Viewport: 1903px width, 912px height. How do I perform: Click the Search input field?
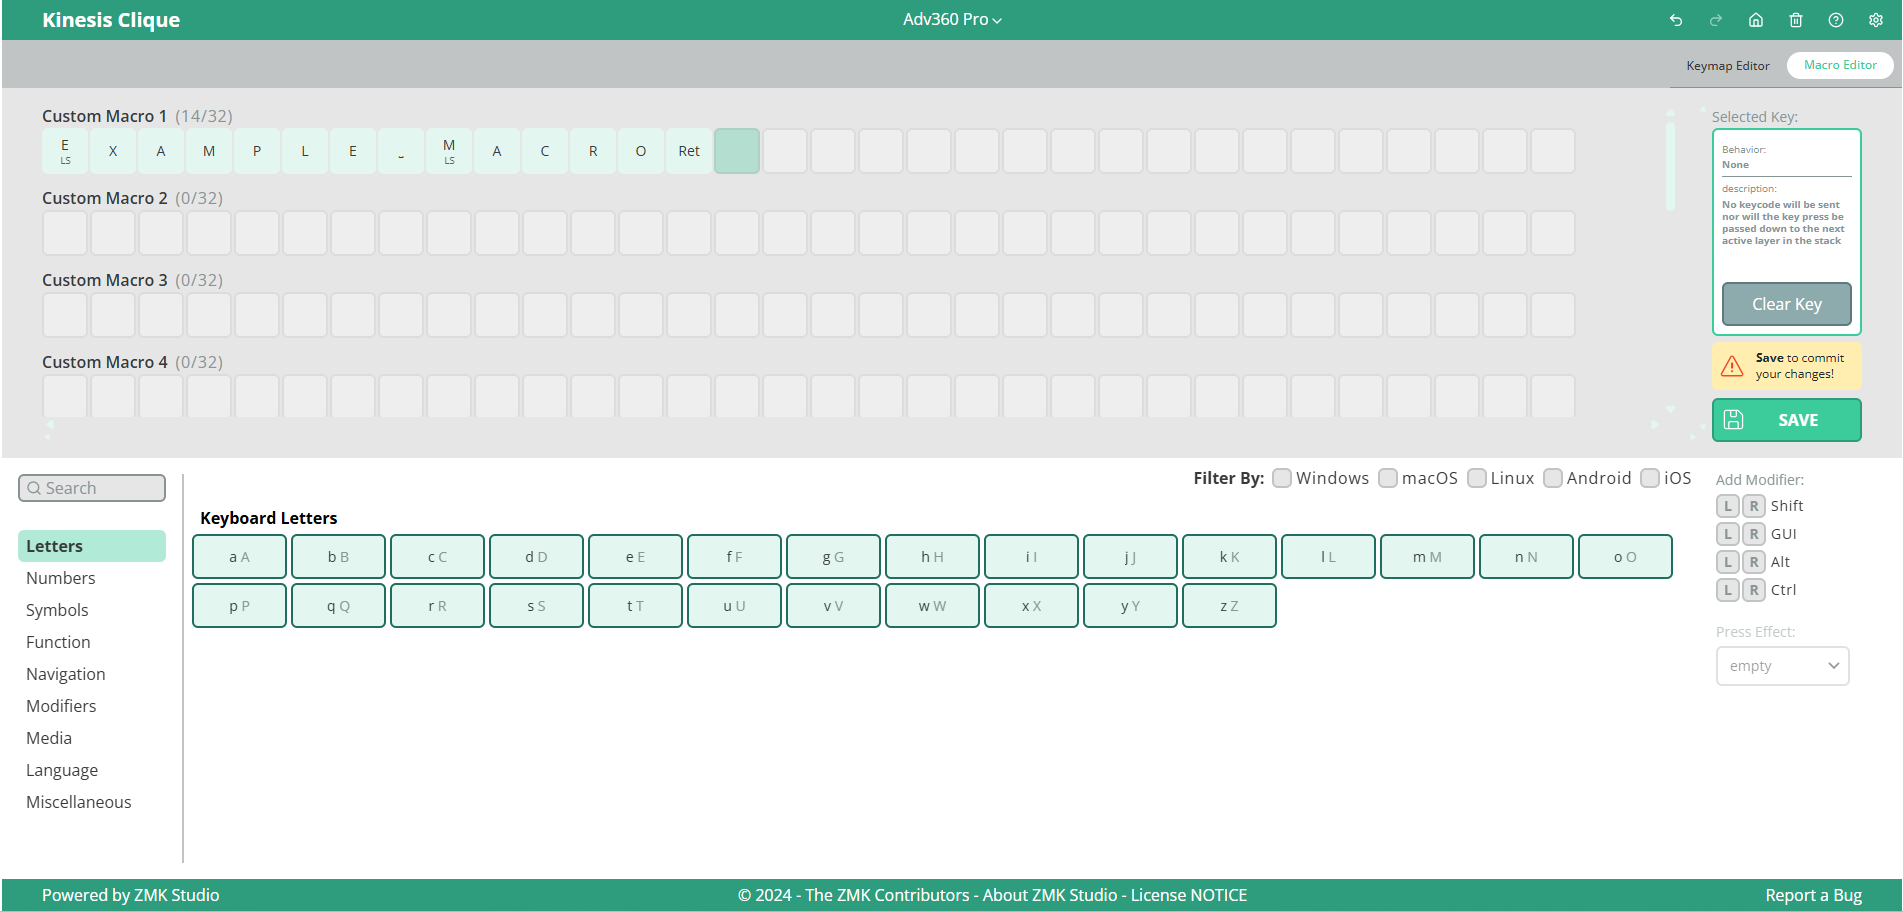tap(92, 488)
